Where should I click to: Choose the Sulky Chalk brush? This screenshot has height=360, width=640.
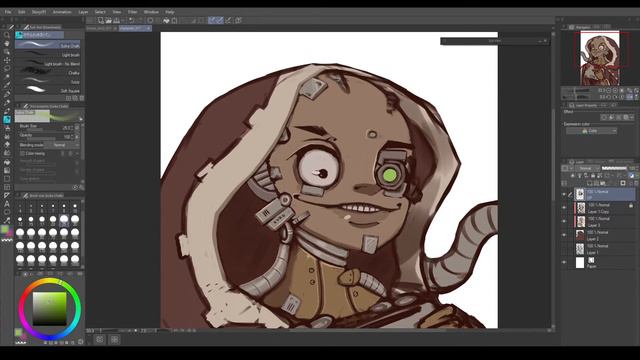(48, 45)
